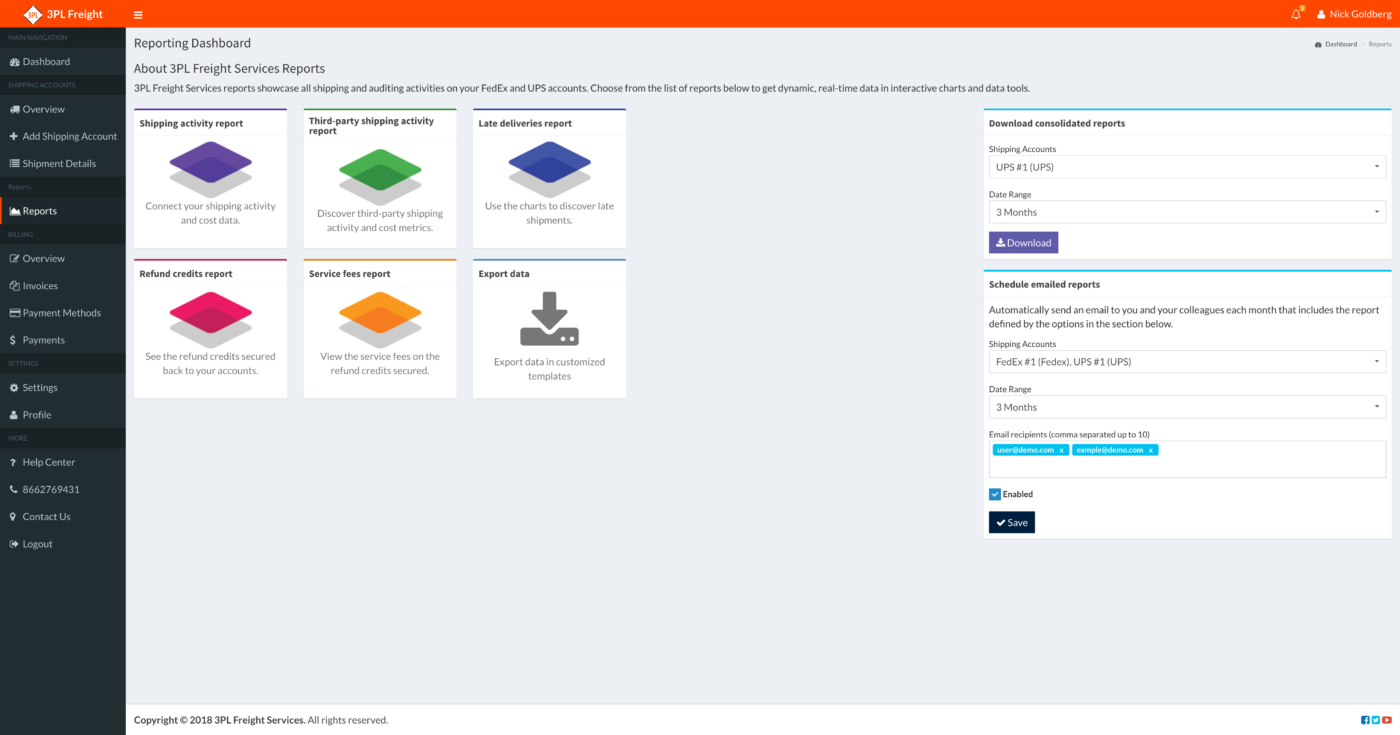Click the Save button

(x=1011, y=522)
